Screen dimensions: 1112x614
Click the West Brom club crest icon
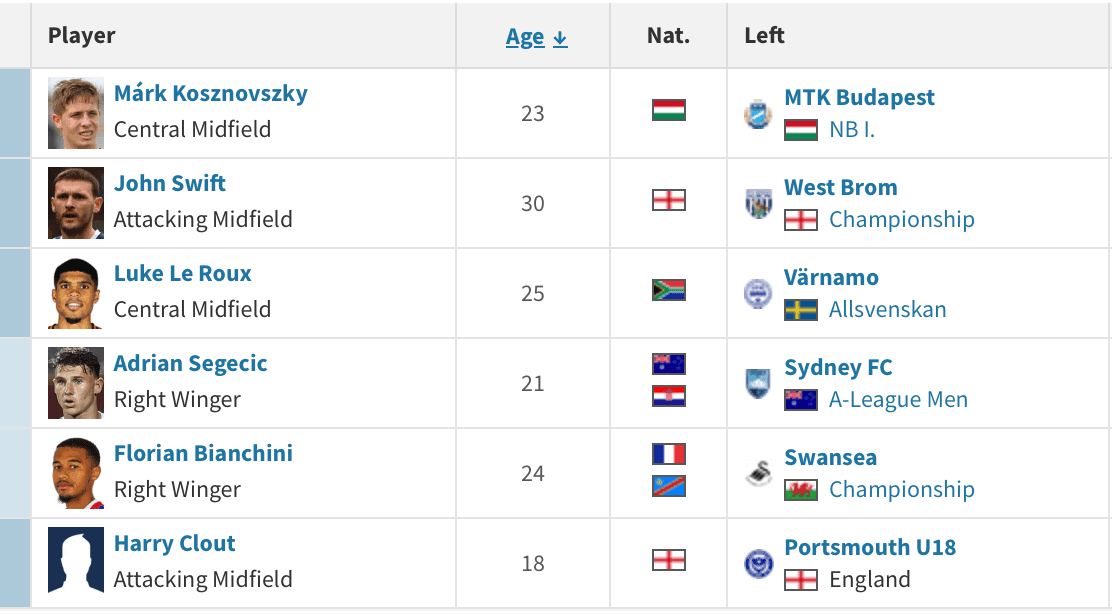pos(757,203)
